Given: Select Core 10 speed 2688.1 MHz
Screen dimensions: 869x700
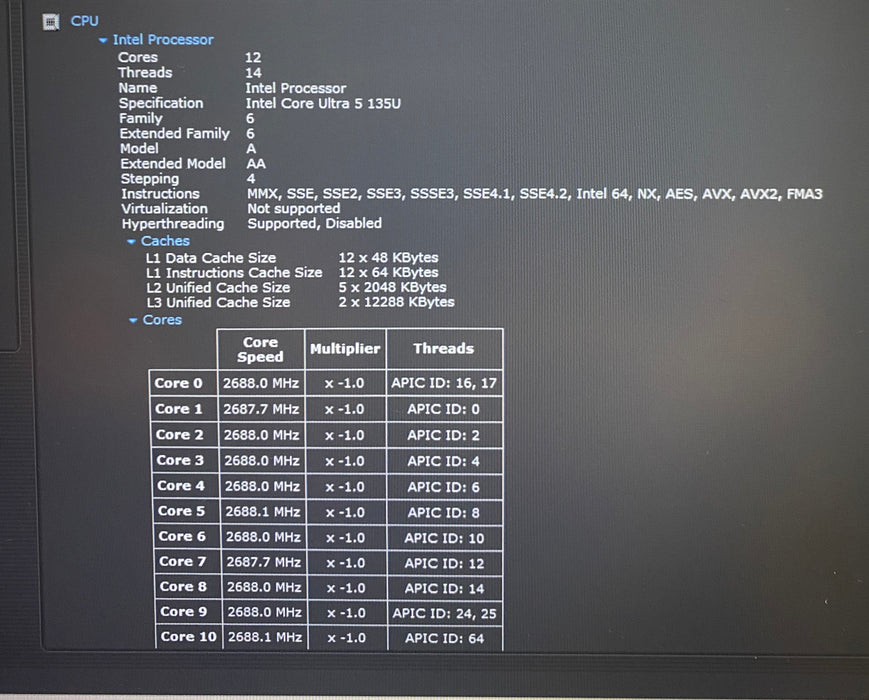Looking at the screenshot, I should point(265,637).
